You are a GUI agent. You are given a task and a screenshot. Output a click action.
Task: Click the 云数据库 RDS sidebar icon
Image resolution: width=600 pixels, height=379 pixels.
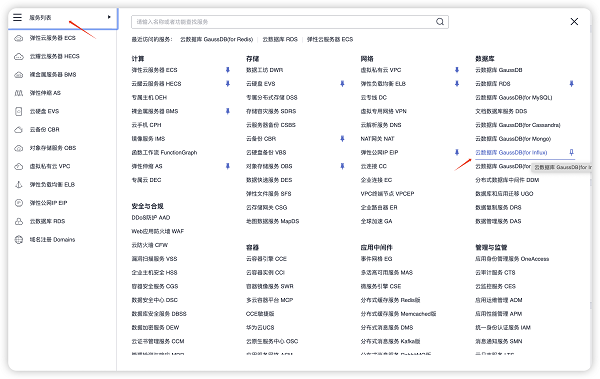(19, 221)
